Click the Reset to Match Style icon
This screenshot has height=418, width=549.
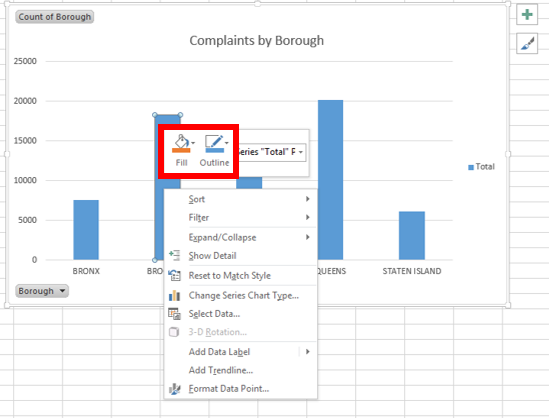point(174,275)
